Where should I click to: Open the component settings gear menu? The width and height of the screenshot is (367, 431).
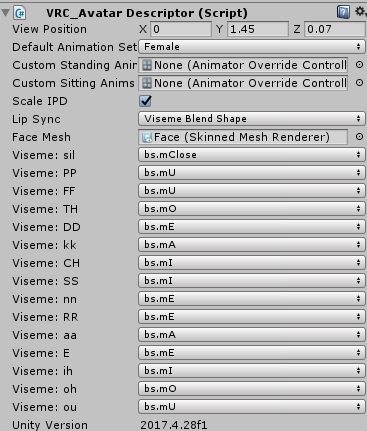tap(360, 12)
